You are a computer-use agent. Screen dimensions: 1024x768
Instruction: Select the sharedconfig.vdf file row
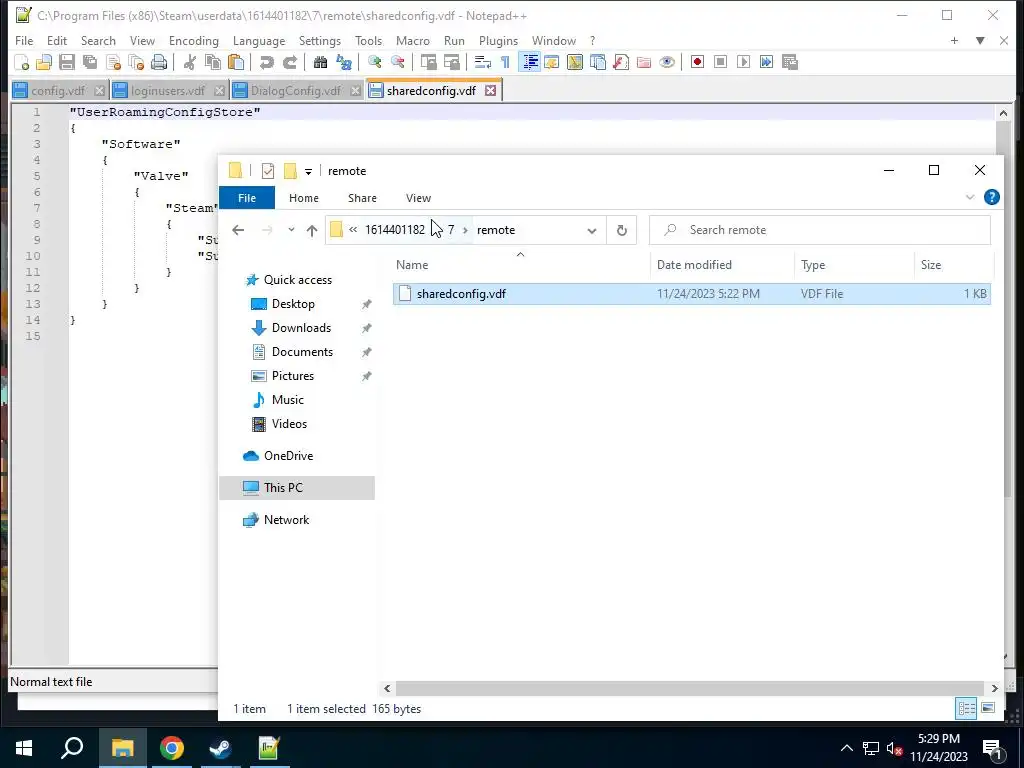click(x=692, y=294)
